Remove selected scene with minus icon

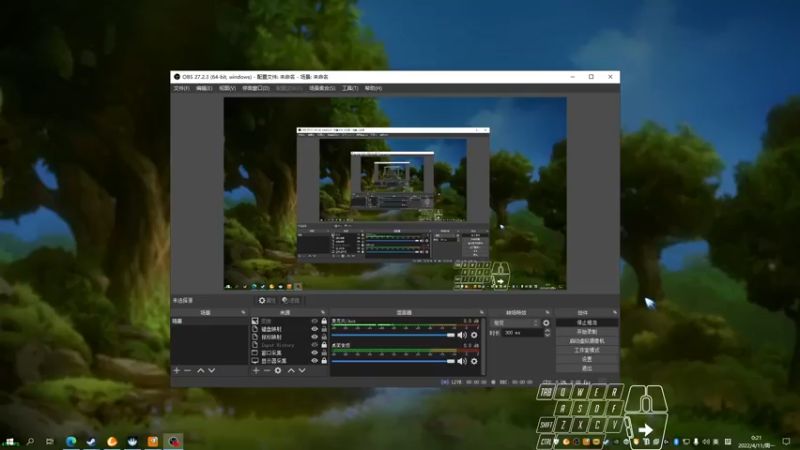187,370
